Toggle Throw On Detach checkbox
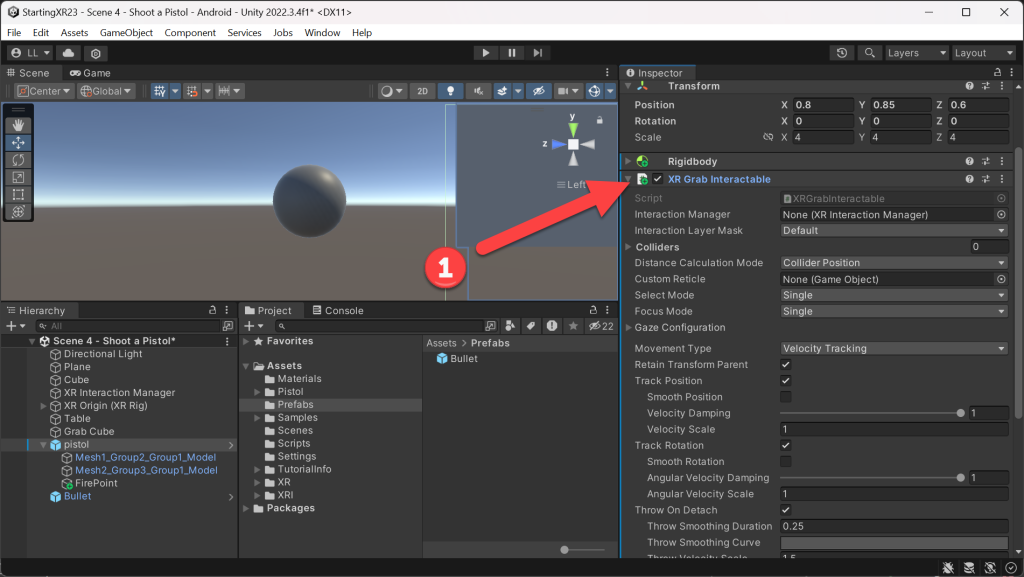1024x577 pixels. coord(786,510)
